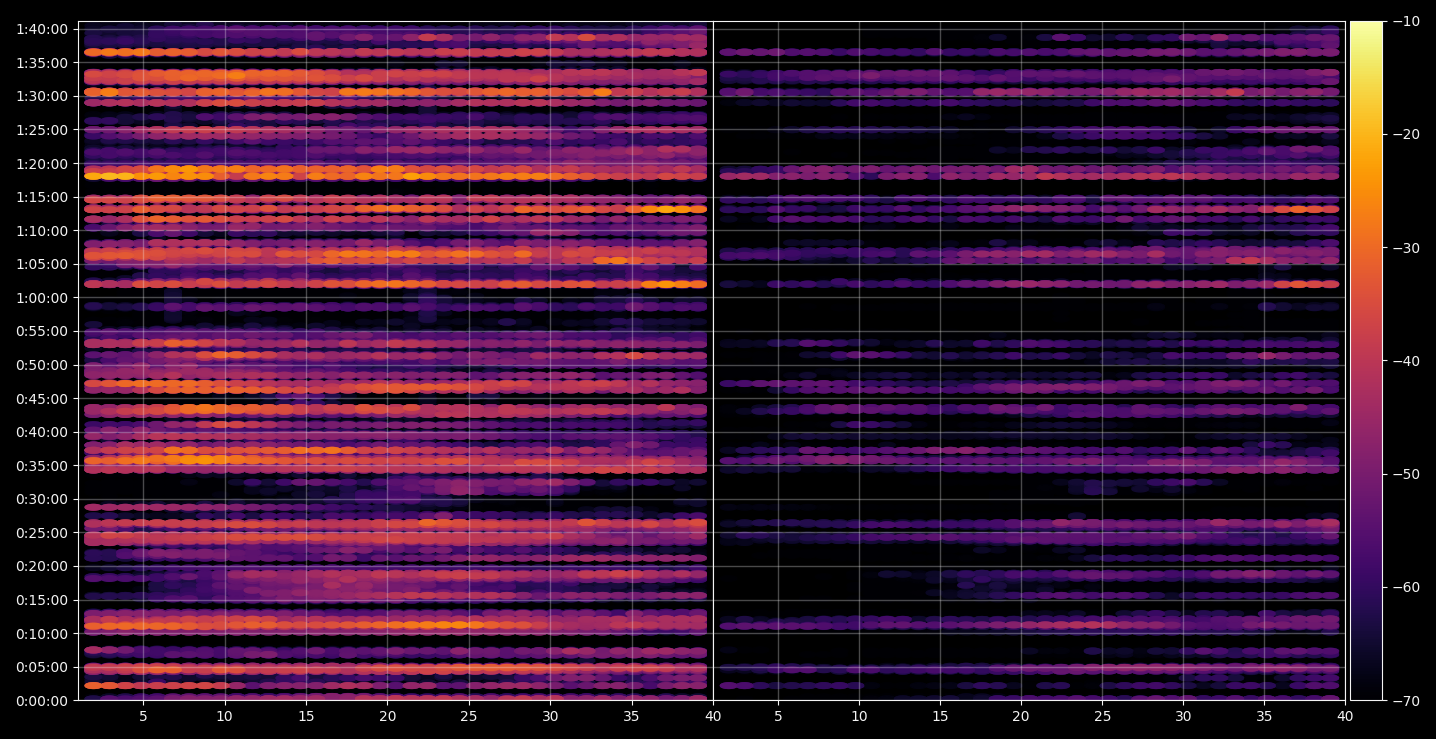The width and height of the screenshot is (1436, 739).
Task: Click the 0:40:00 y-axis tick label
Action: 42,432
